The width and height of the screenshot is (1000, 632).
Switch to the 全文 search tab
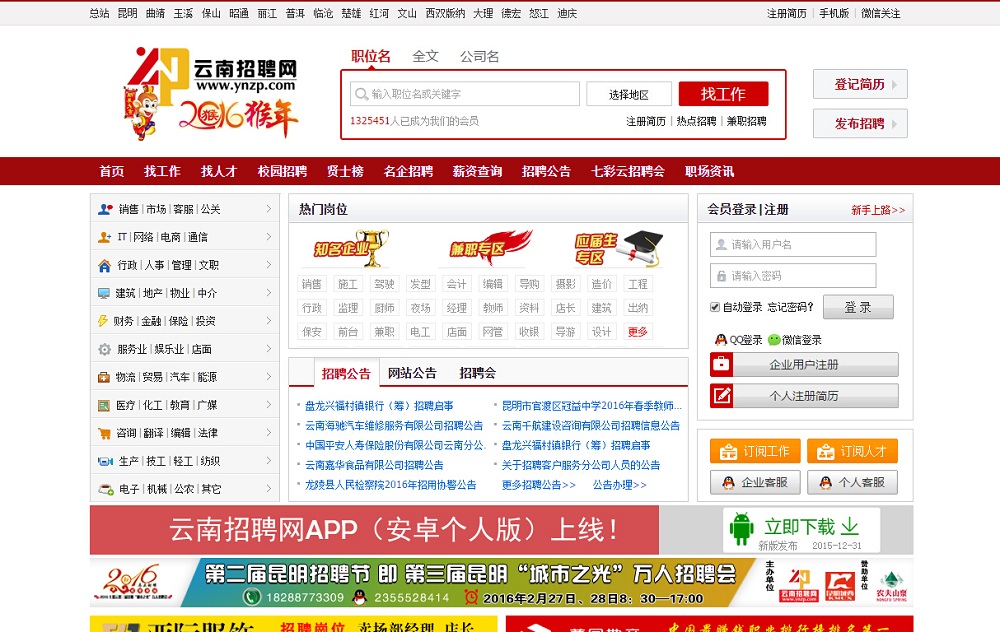point(425,56)
